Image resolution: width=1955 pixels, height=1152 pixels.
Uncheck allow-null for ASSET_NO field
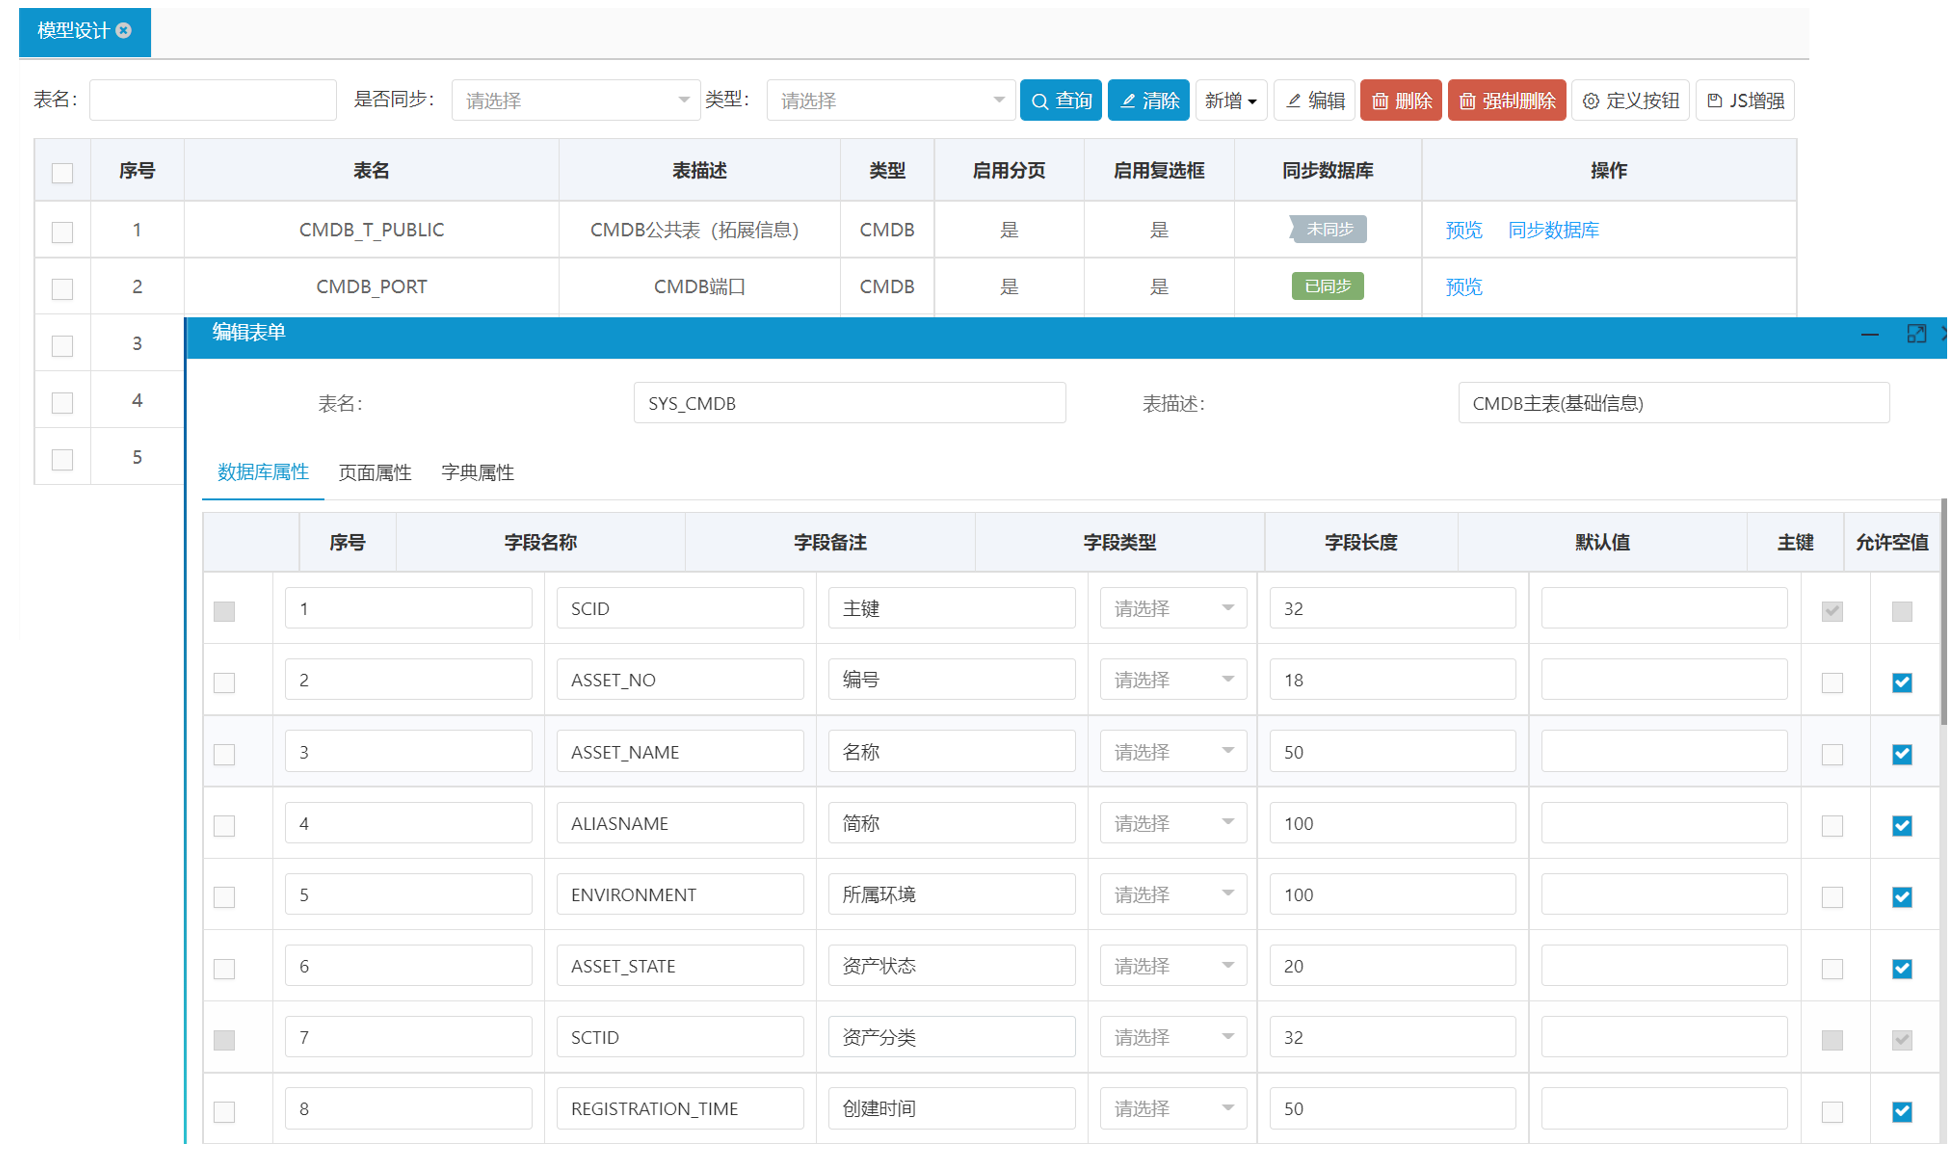(x=1901, y=683)
